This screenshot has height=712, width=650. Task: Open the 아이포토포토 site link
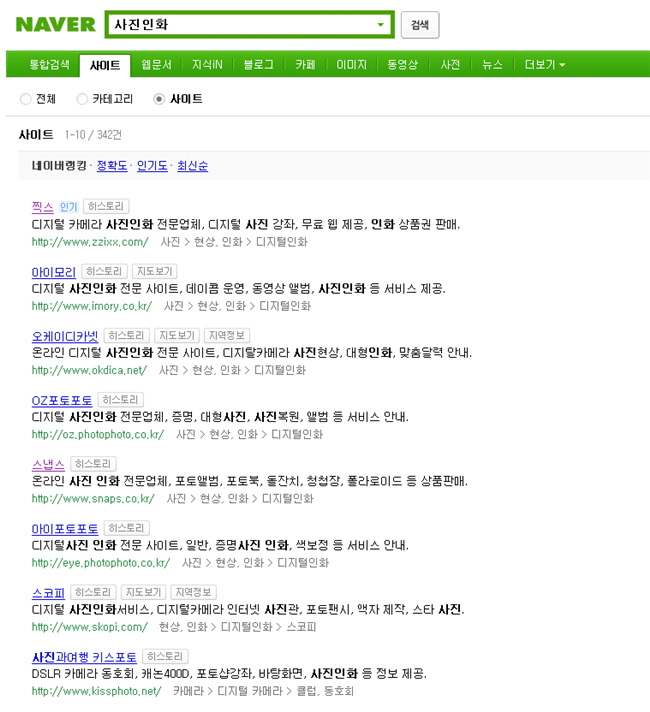click(65, 529)
